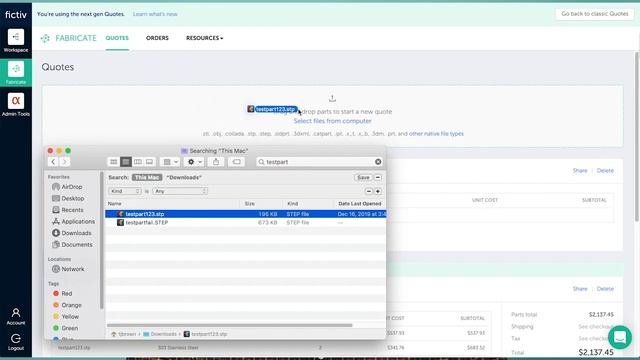Remove the Kind criteria row

369,191
